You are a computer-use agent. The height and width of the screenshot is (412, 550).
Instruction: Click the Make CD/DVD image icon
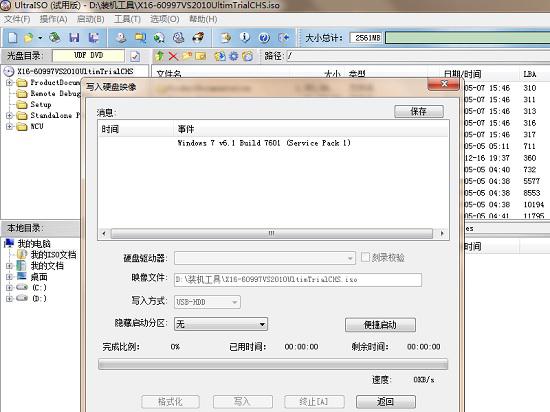(121, 38)
